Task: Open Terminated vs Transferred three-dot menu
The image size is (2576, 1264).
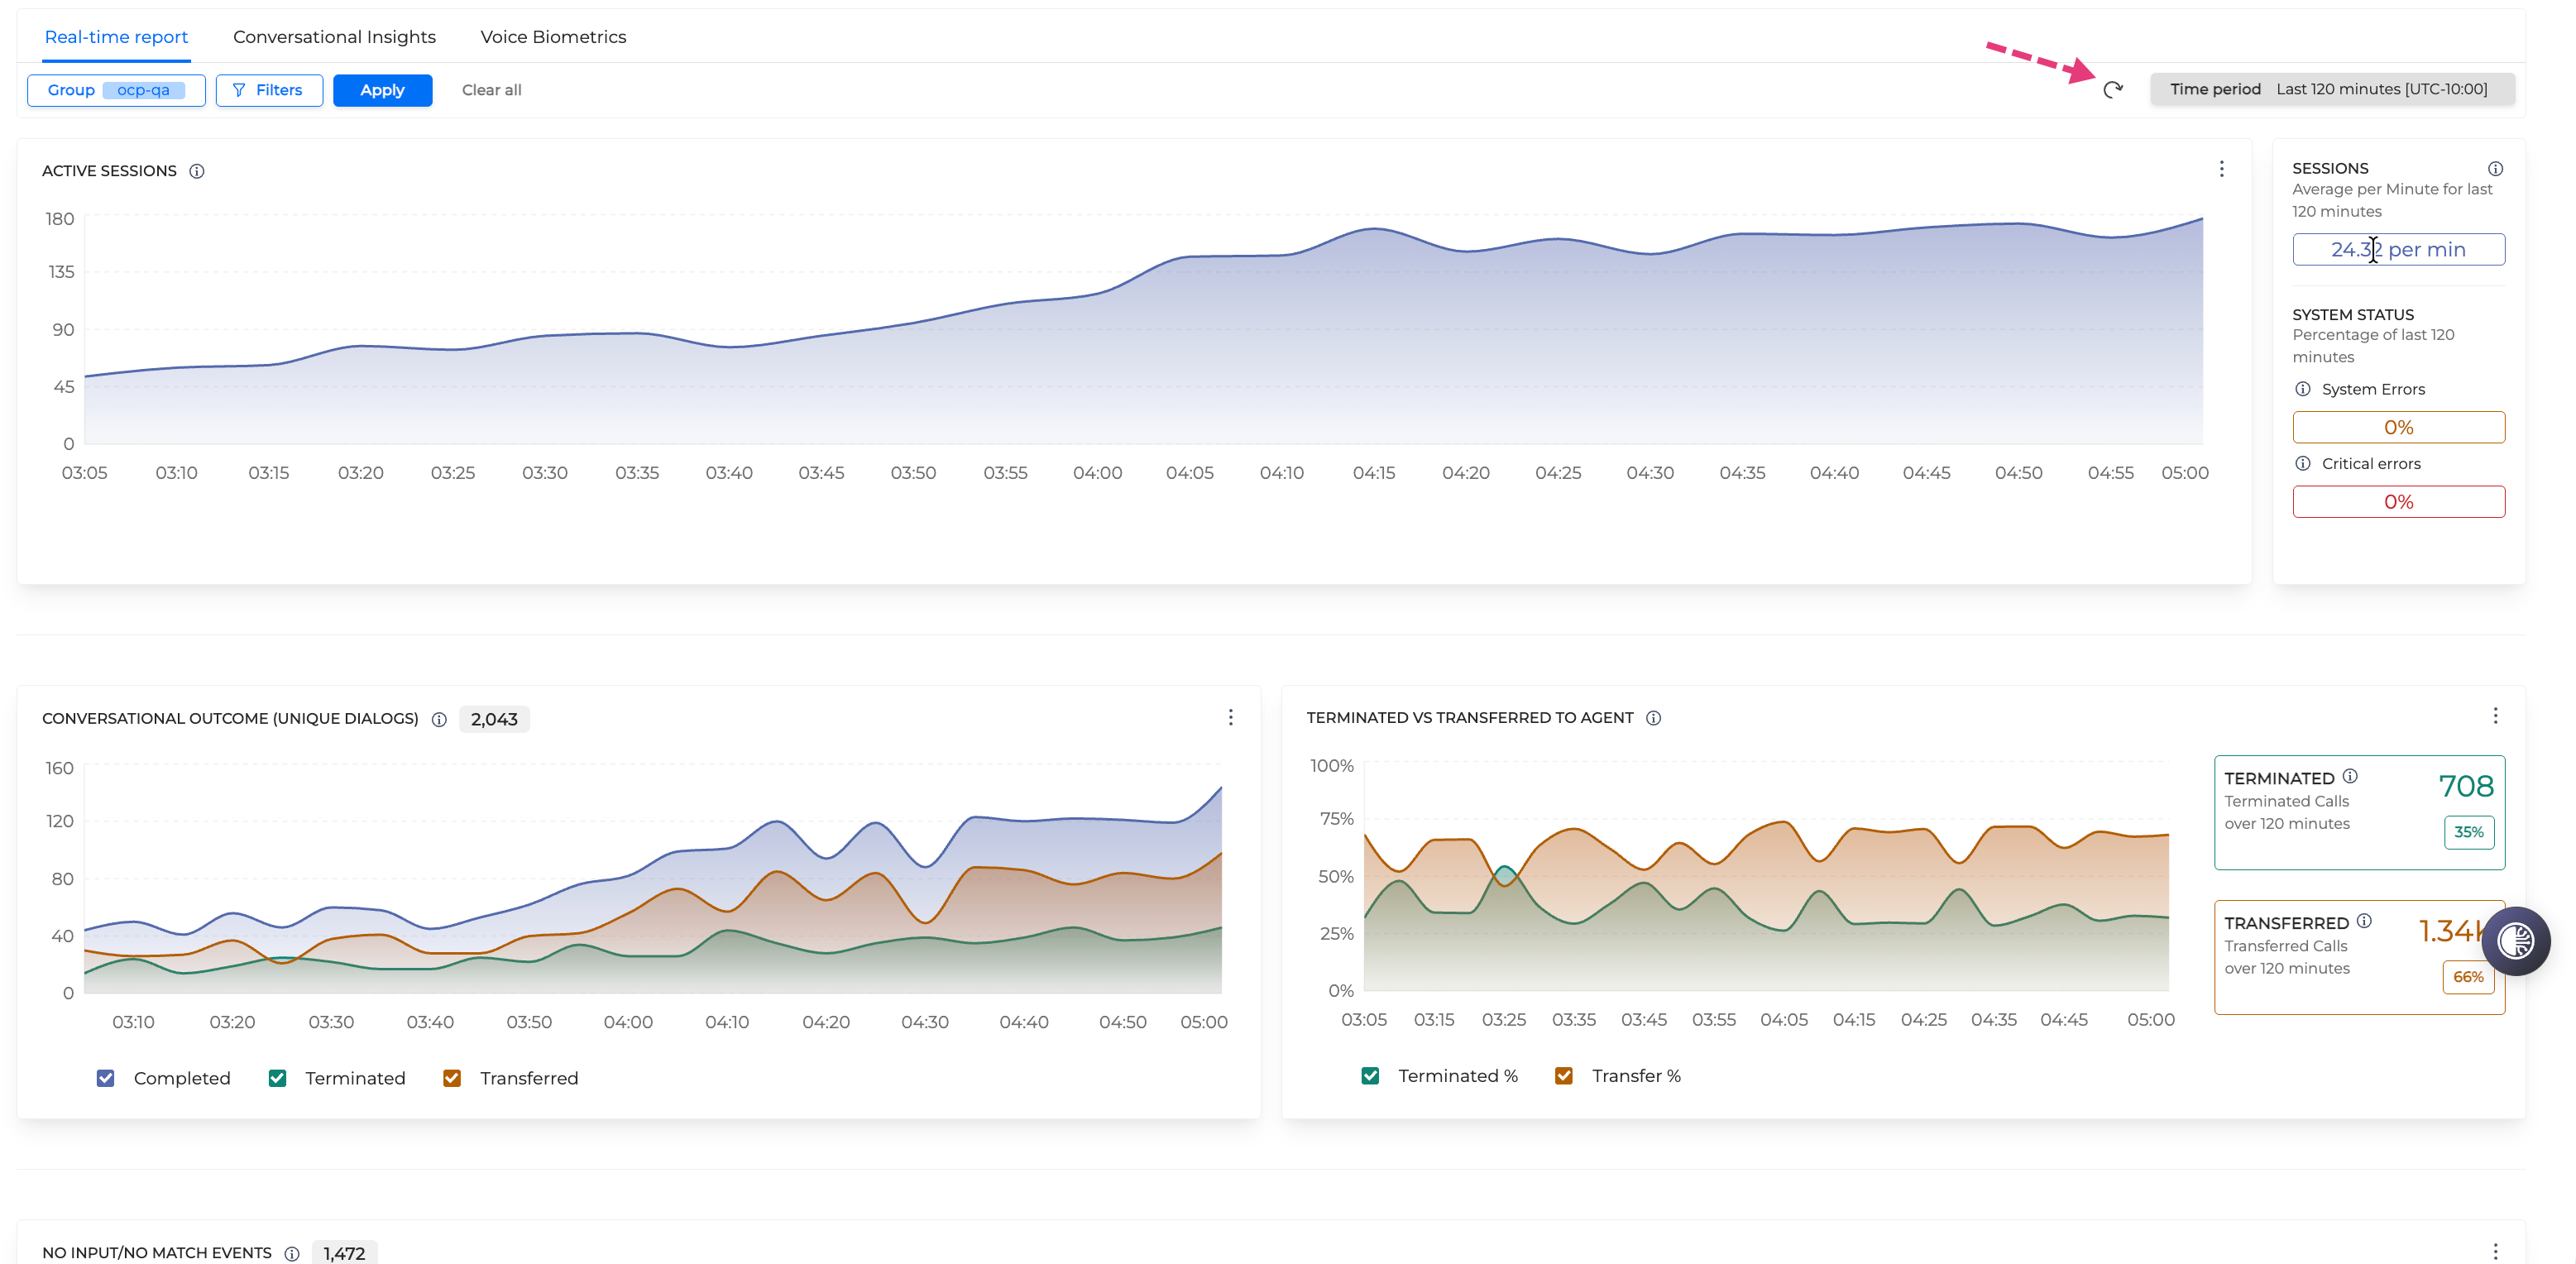Action: point(2496,715)
